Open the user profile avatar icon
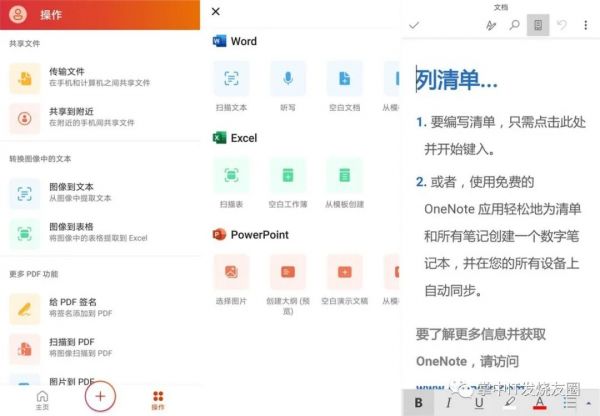600x416 pixels. 18,15
